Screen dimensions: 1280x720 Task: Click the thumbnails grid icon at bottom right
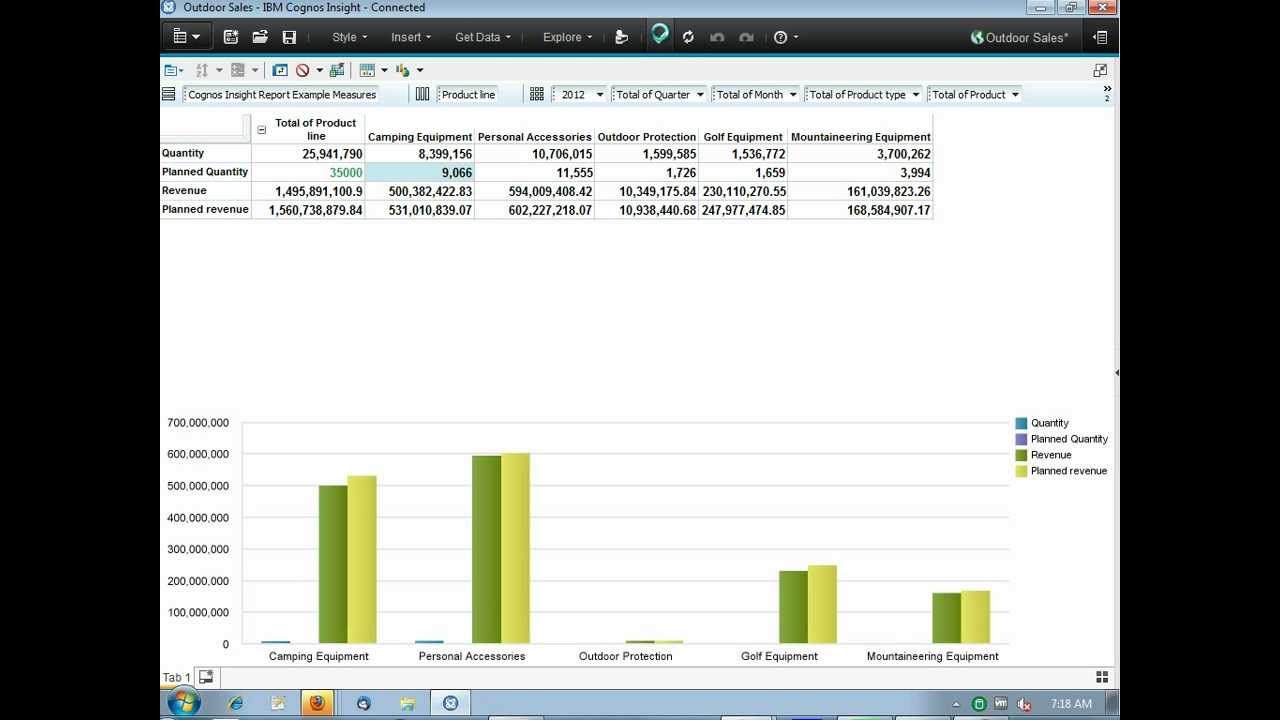pyautogui.click(x=1102, y=677)
